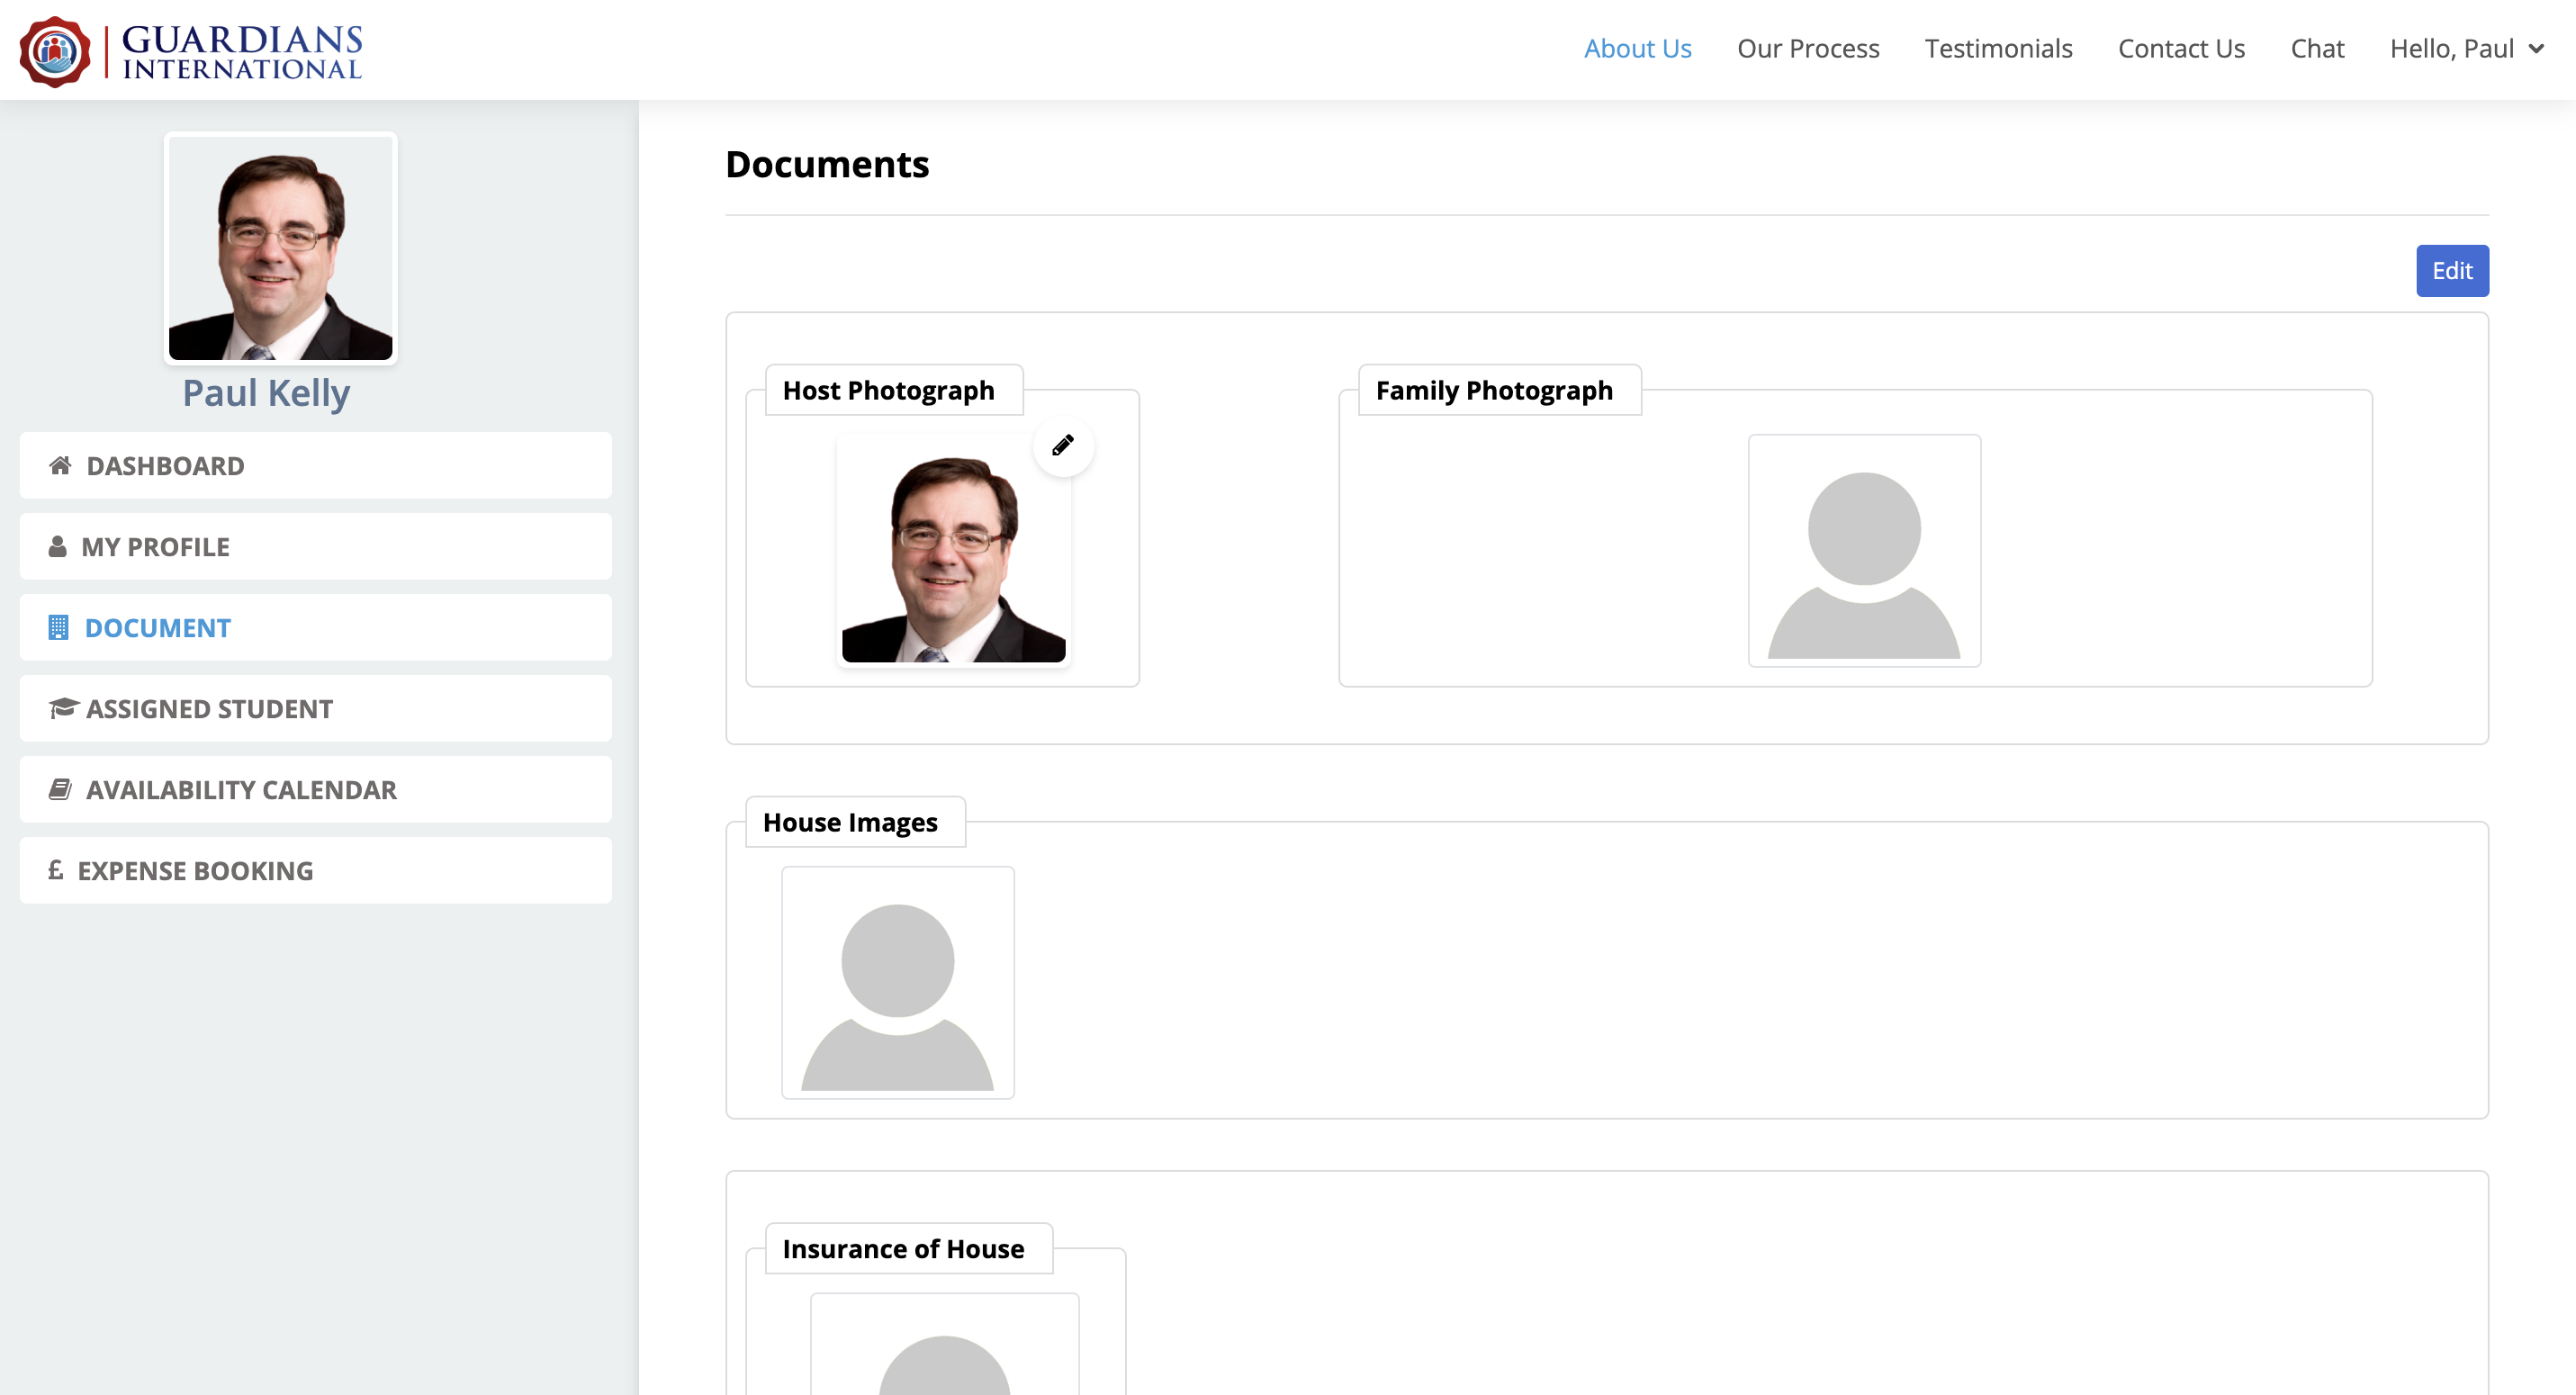The width and height of the screenshot is (2576, 1395).
Task: Go to Our Process in the navigation
Action: (1807, 49)
